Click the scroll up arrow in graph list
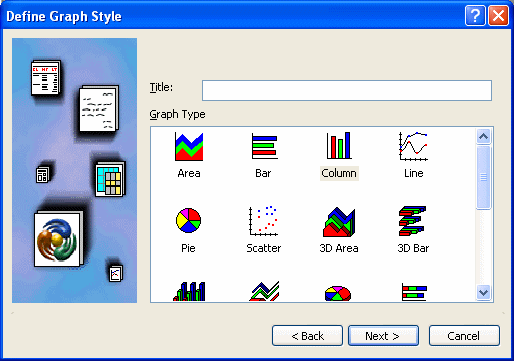Screen dimensions: 514x361 483,136
